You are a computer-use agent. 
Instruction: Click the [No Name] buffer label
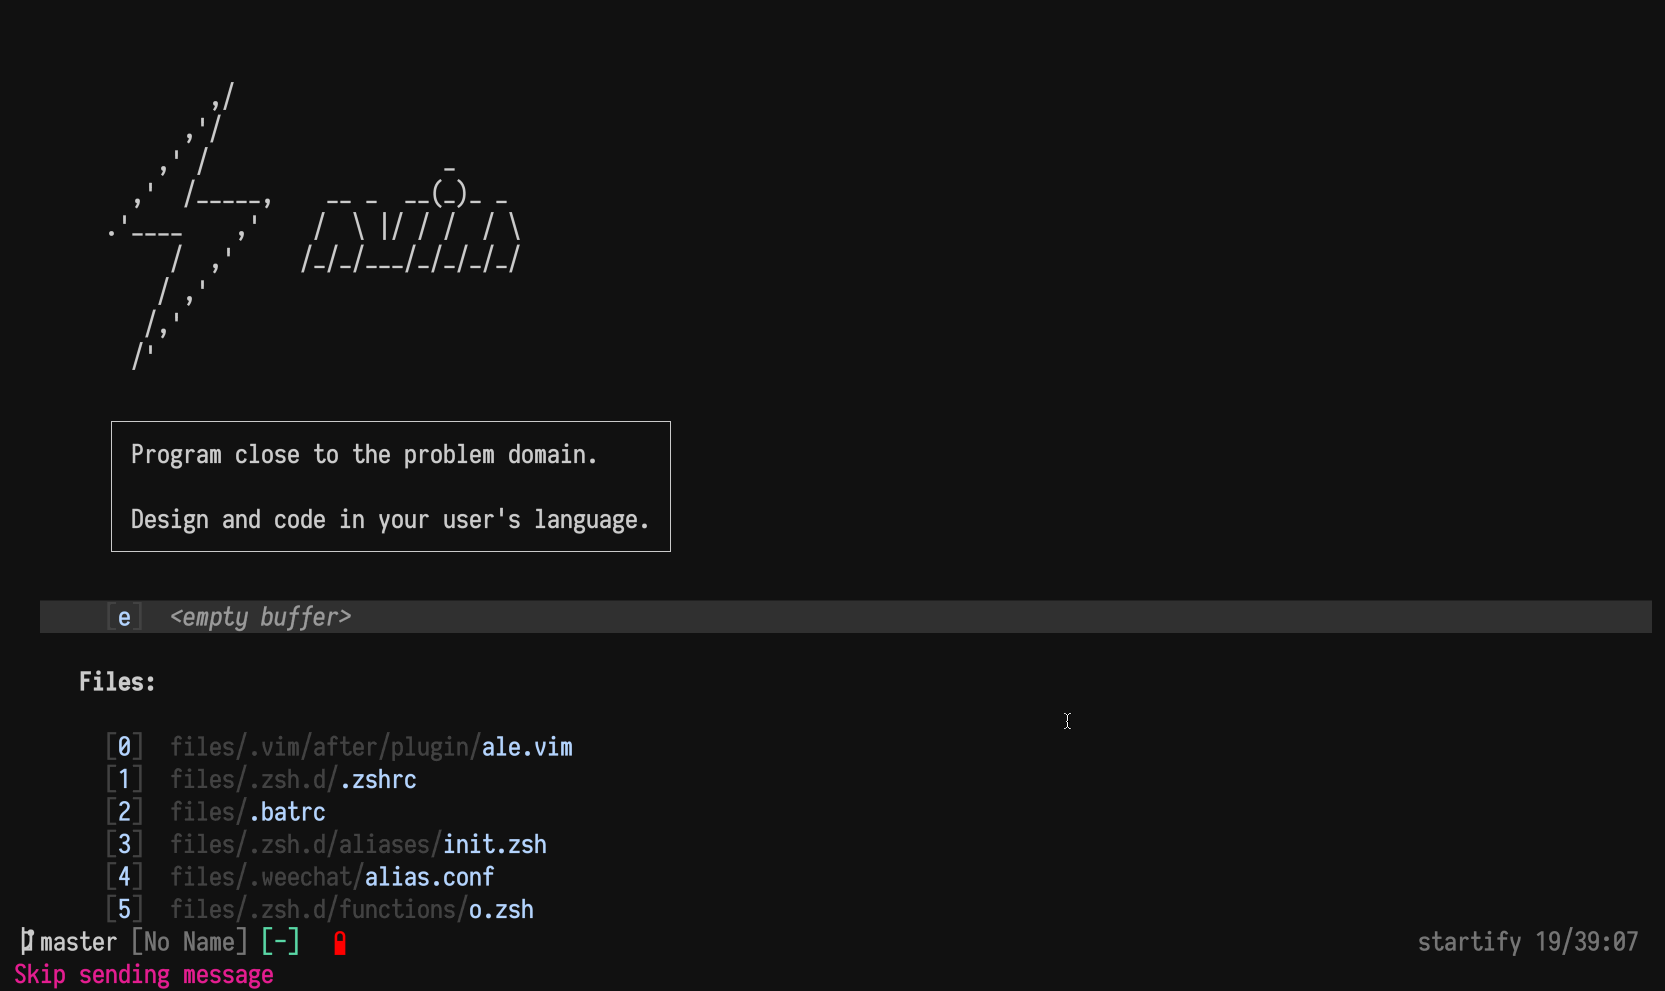[x=189, y=942]
